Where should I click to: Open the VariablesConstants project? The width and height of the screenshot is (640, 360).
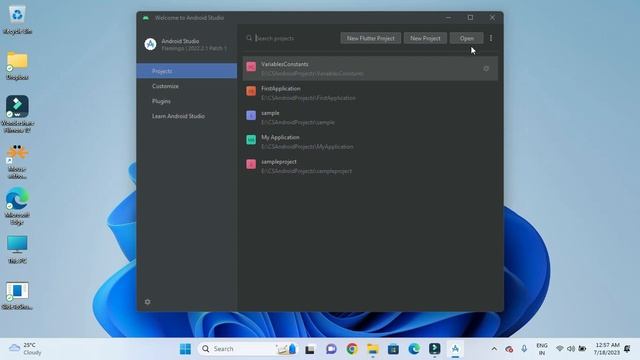tap(370, 69)
